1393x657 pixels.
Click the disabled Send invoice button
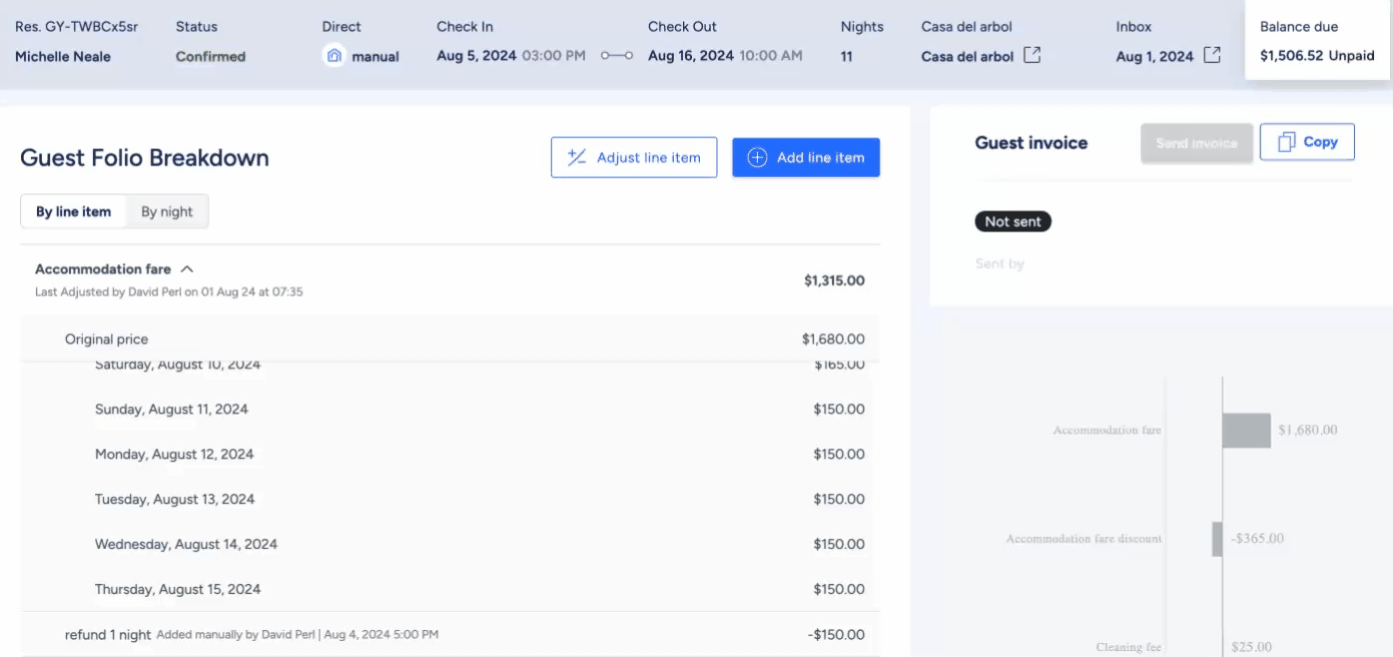point(1196,142)
